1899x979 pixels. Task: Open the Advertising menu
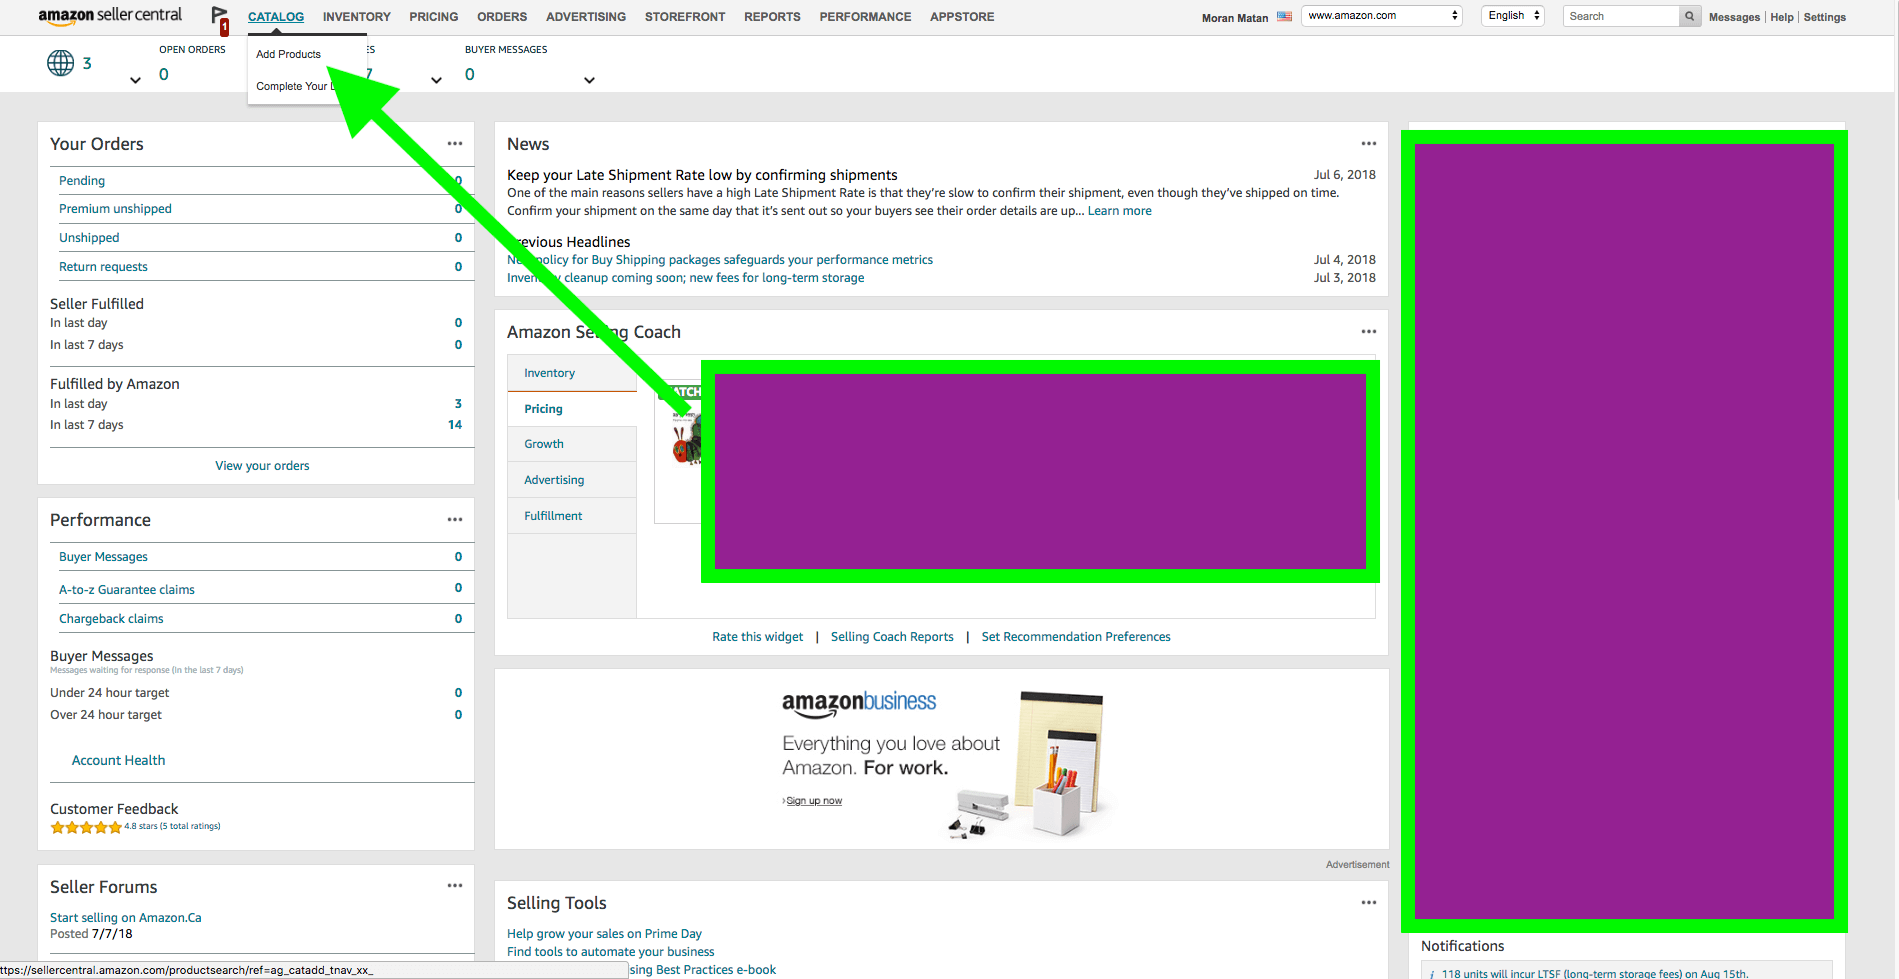tap(586, 17)
